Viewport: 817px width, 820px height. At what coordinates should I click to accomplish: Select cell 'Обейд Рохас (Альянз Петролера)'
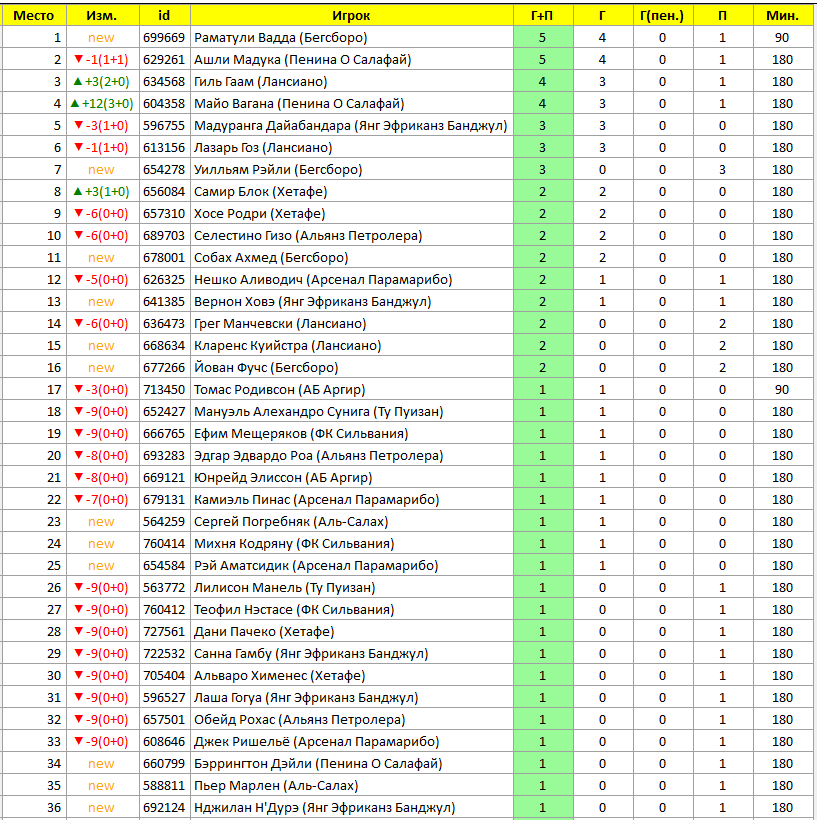click(x=351, y=720)
